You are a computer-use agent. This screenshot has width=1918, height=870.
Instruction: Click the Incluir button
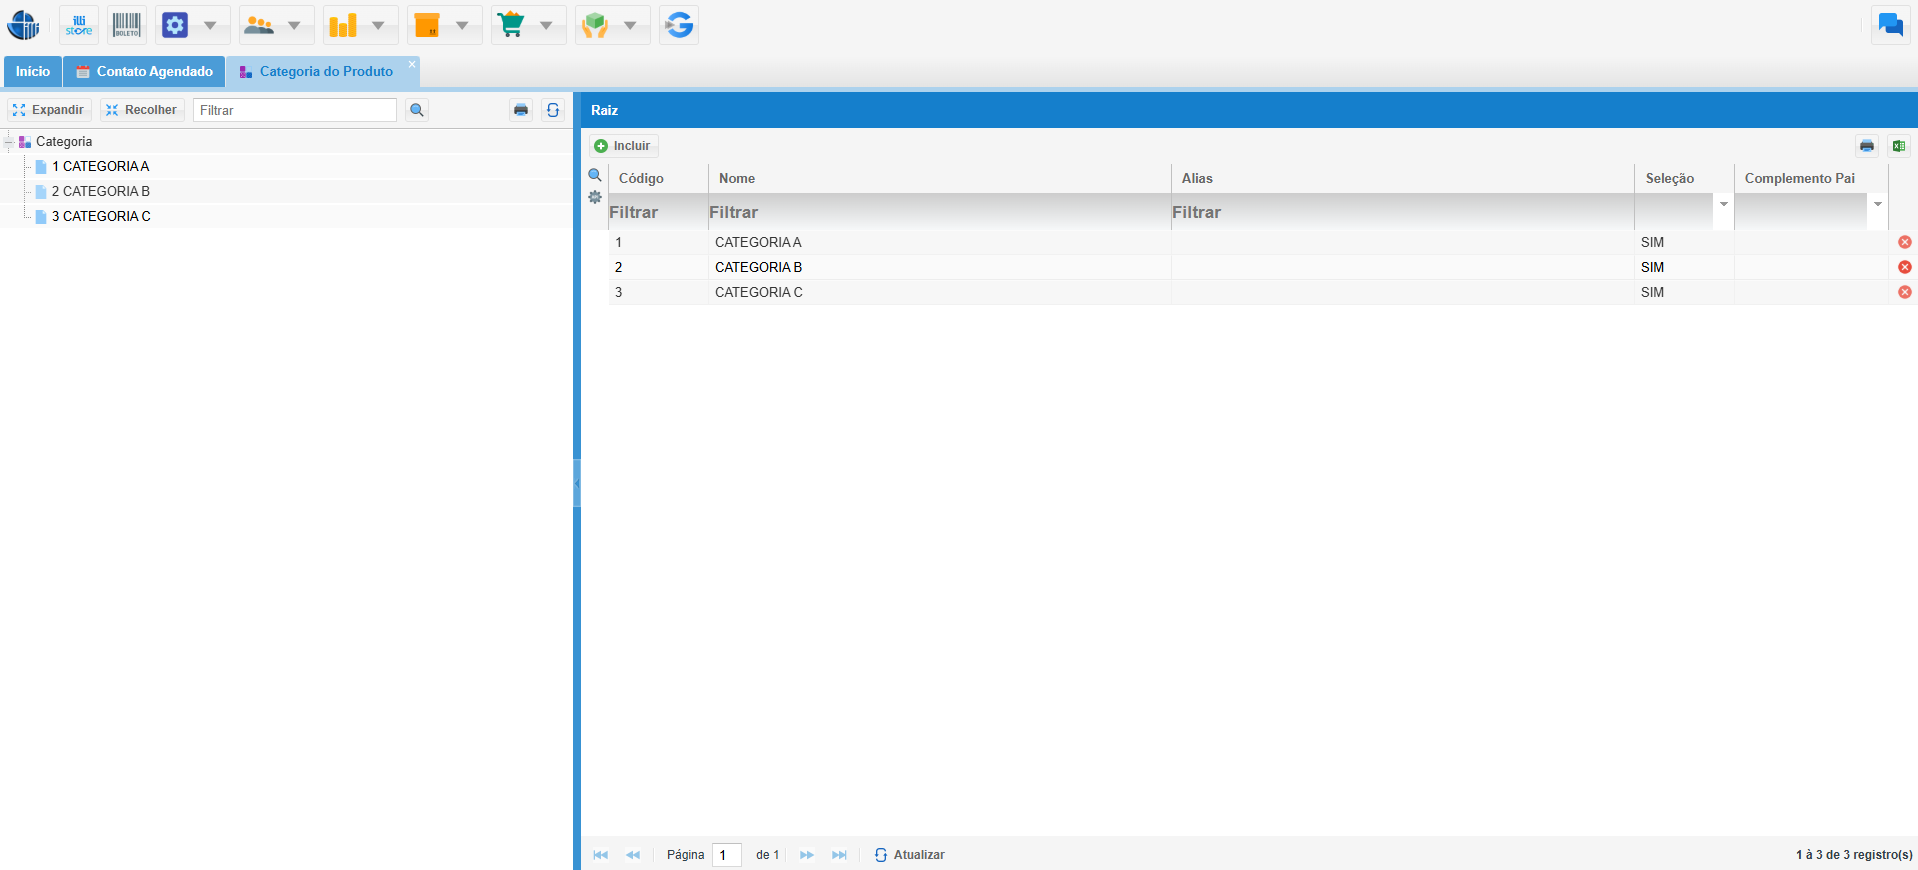coord(623,146)
